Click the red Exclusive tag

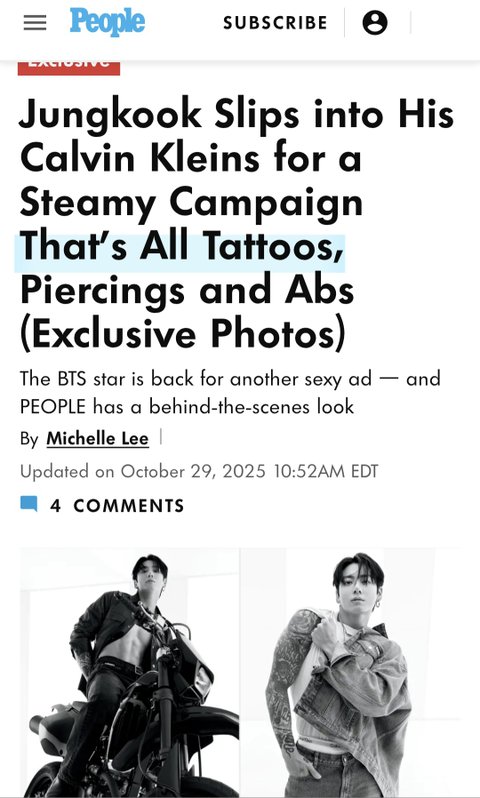click(69, 68)
